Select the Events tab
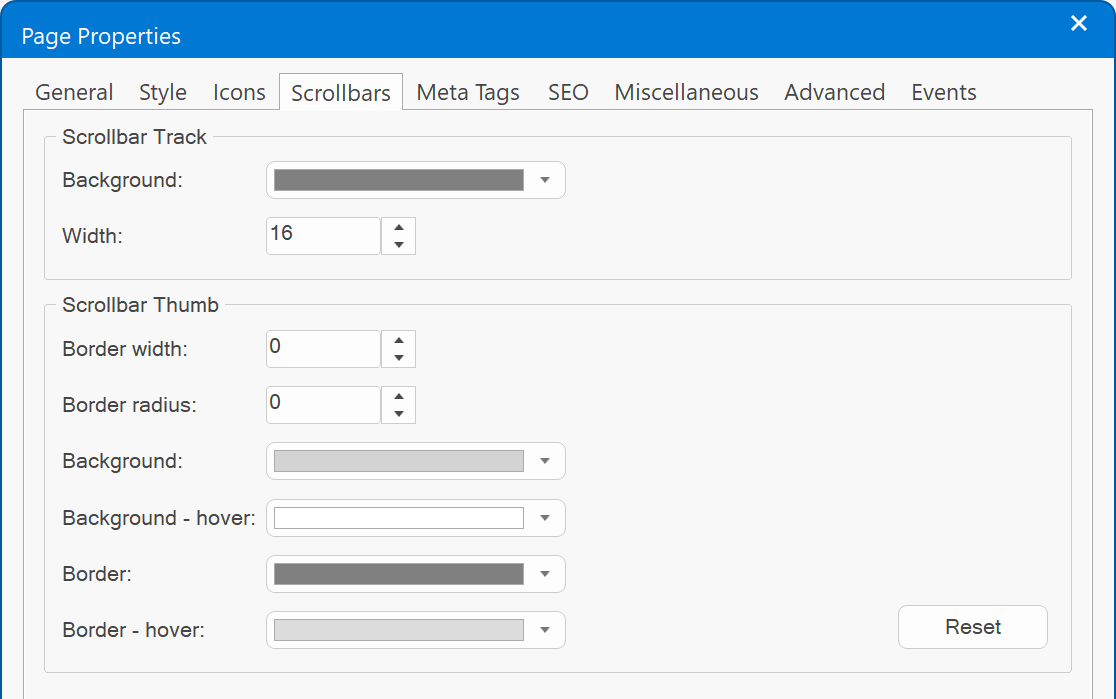 [944, 93]
